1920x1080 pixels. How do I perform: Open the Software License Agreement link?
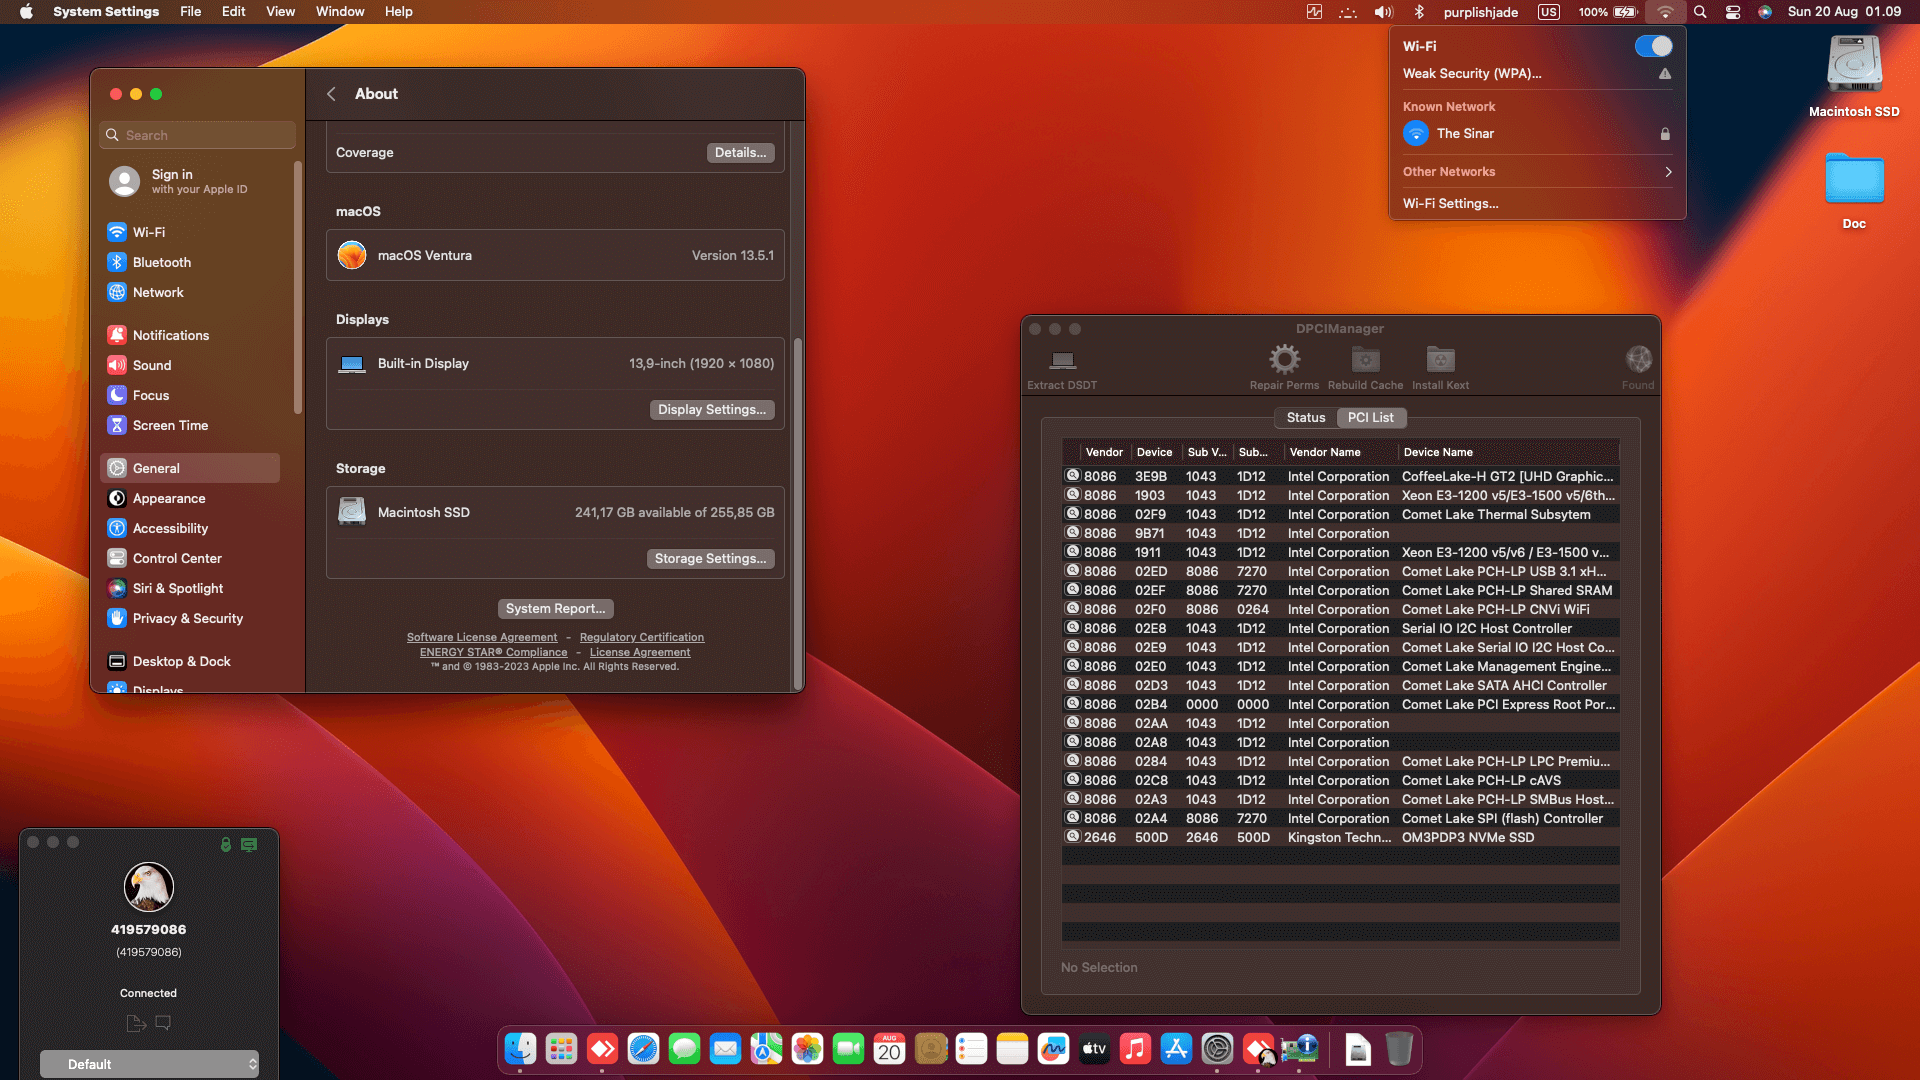coord(482,637)
